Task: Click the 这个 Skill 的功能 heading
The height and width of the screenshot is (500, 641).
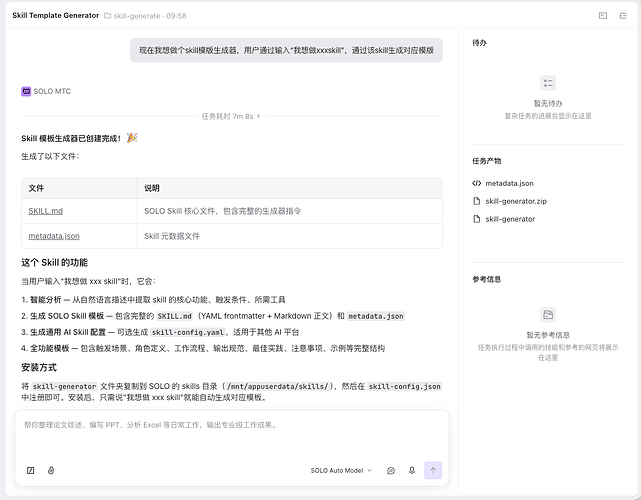Action: pos(54,262)
